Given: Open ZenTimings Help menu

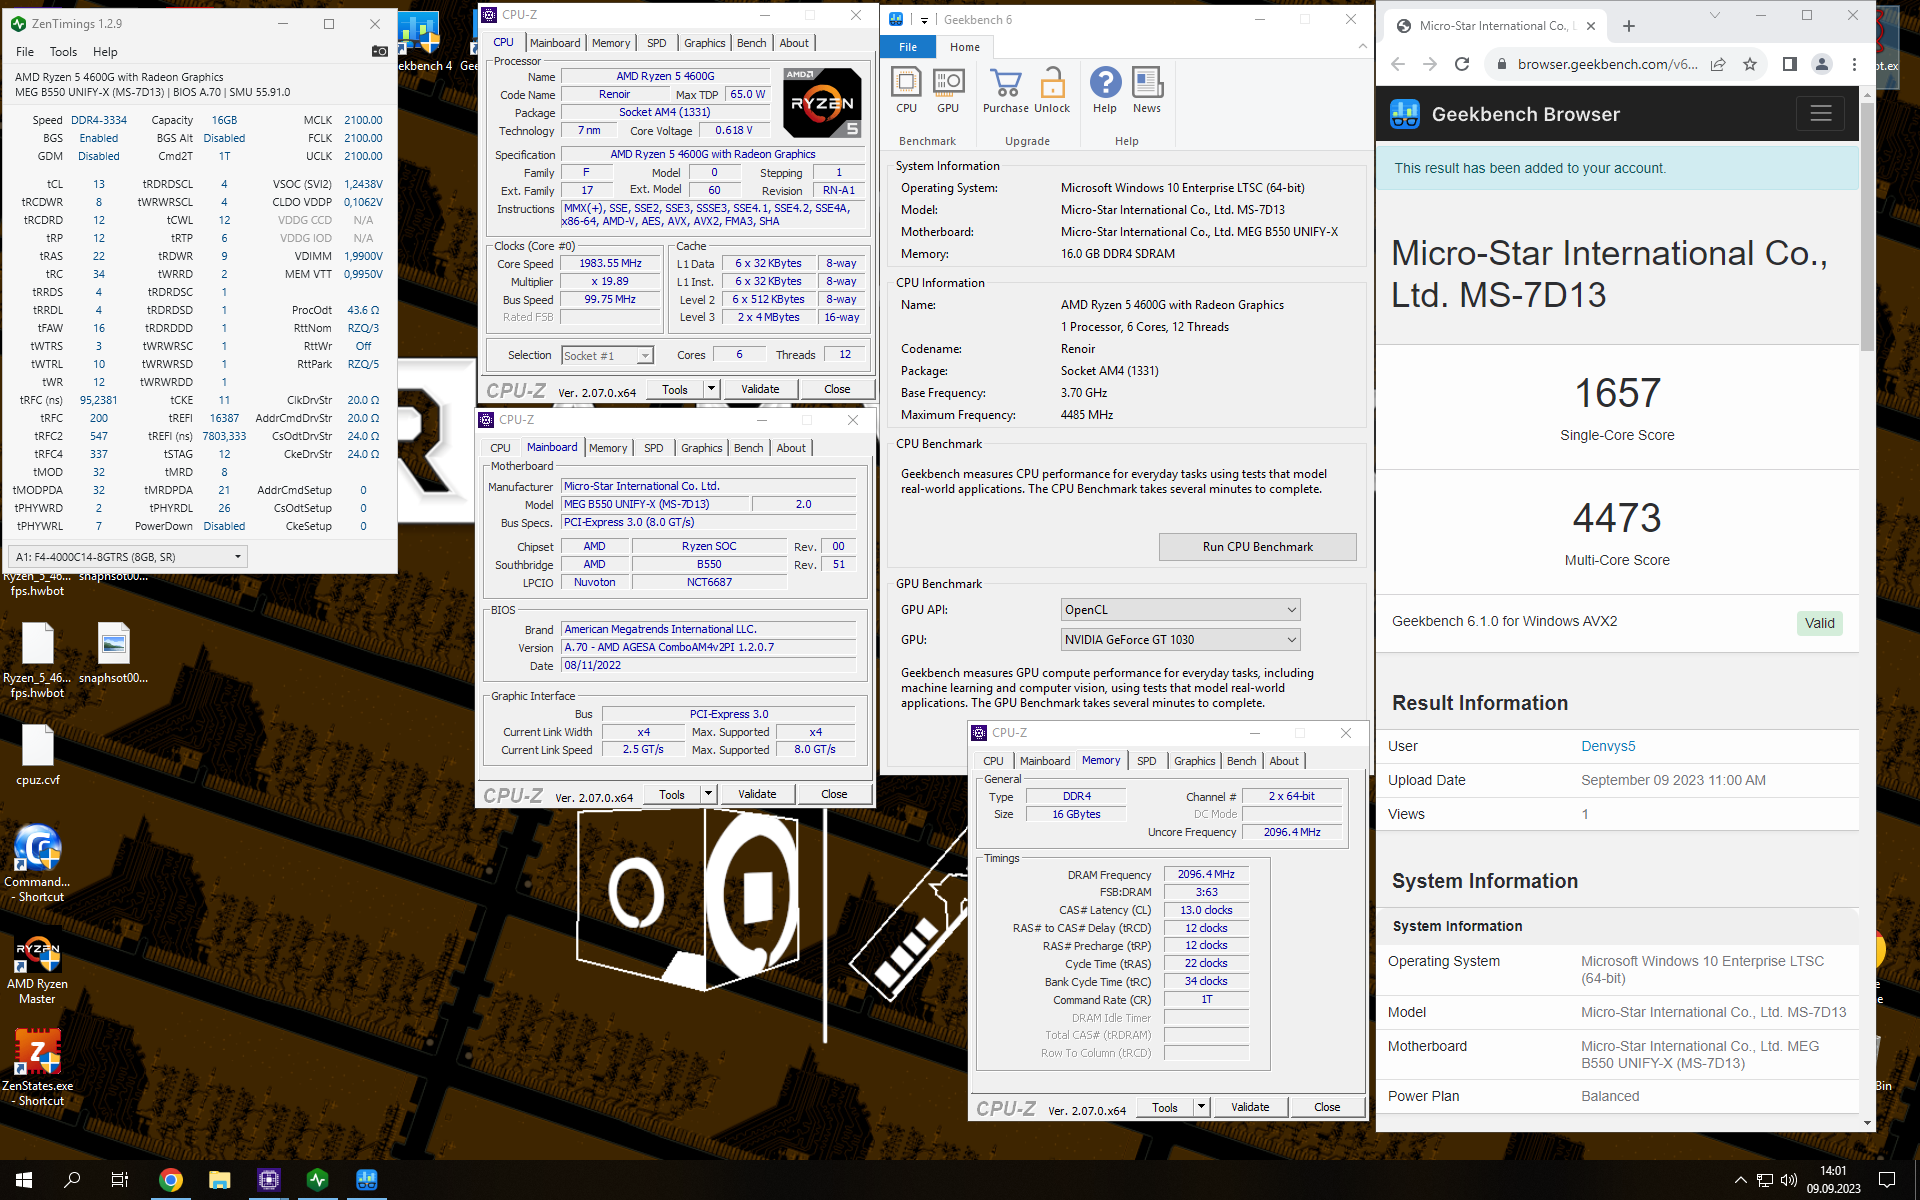Looking at the screenshot, I should coord(105,52).
